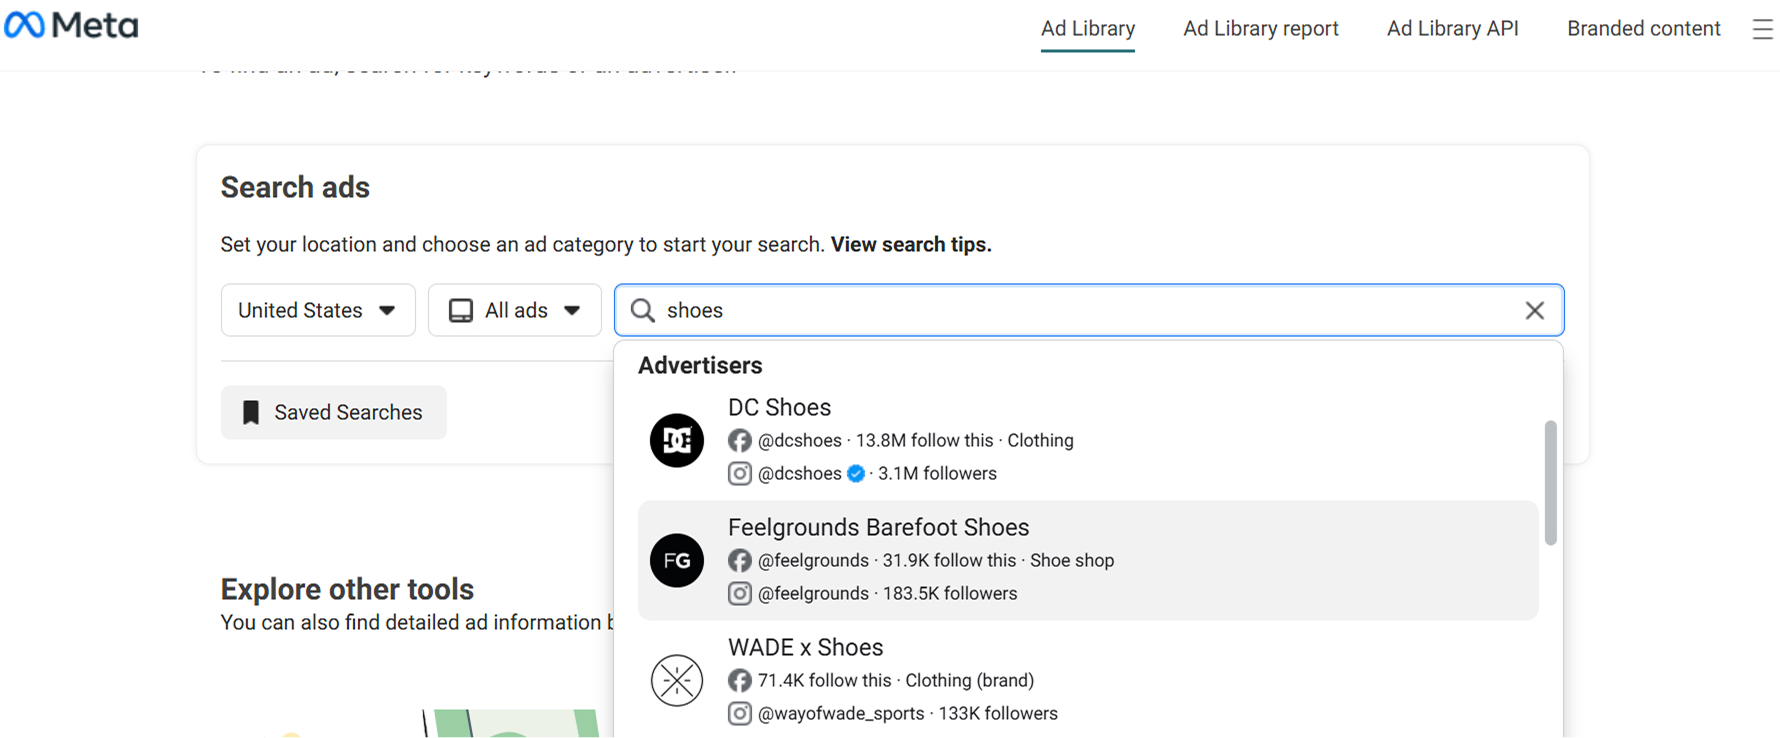Switch to the Ad Library report tab
Viewport: 1780px width, 738px height.
click(1260, 29)
